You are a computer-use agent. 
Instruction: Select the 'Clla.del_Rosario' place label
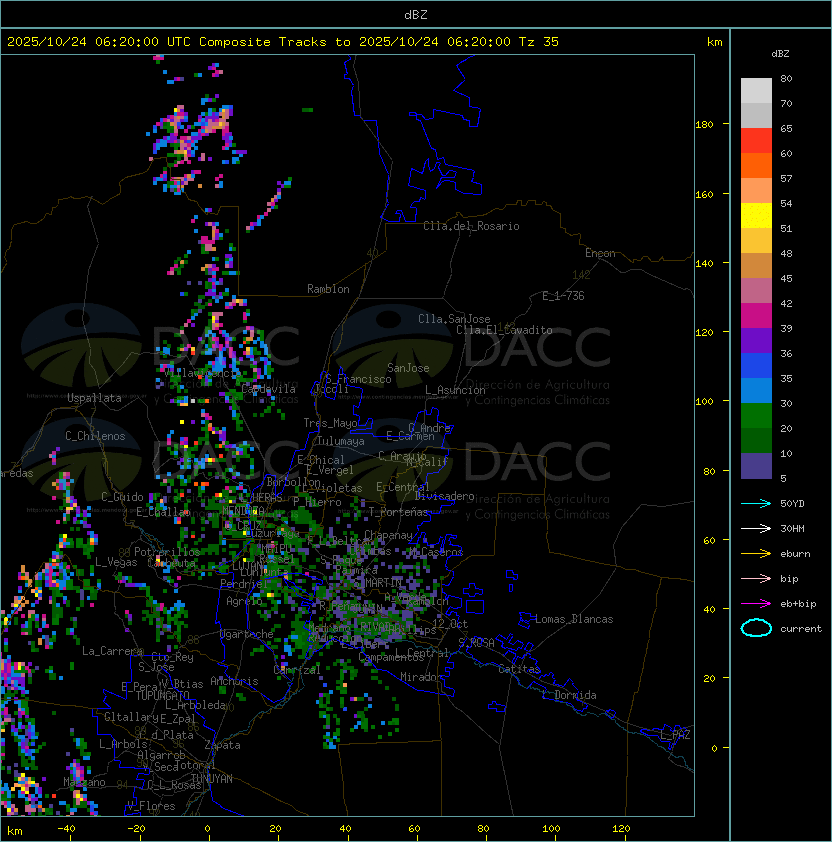pyautogui.click(x=471, y=226)
